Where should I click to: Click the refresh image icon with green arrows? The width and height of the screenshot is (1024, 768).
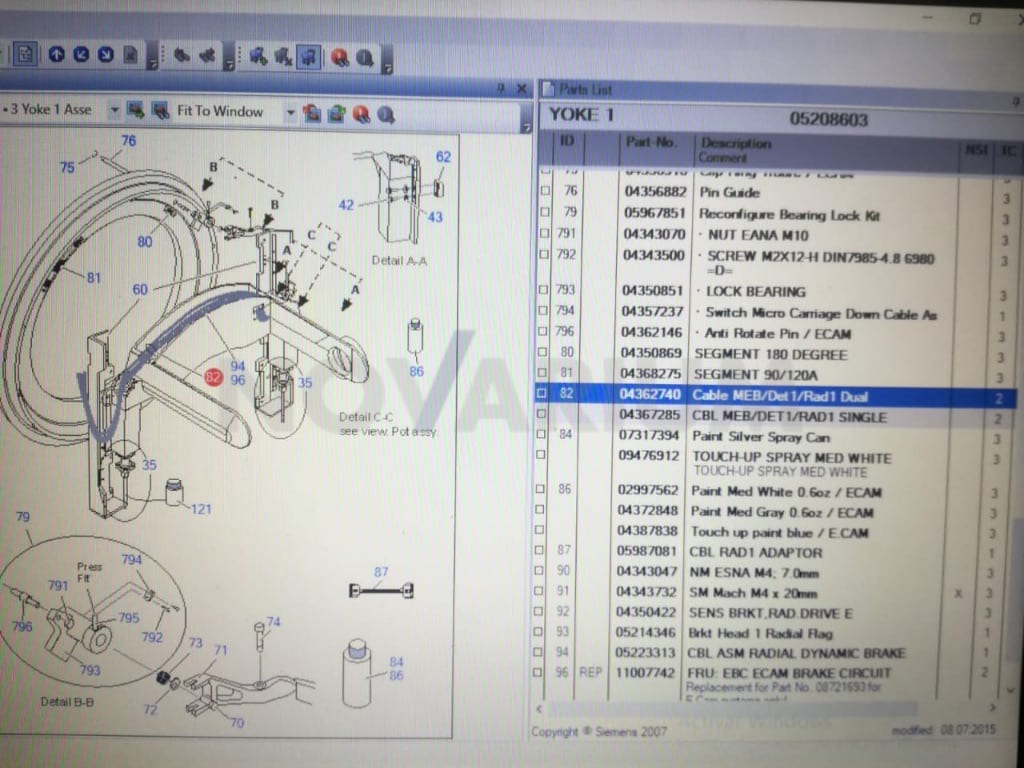coord(336,114)
